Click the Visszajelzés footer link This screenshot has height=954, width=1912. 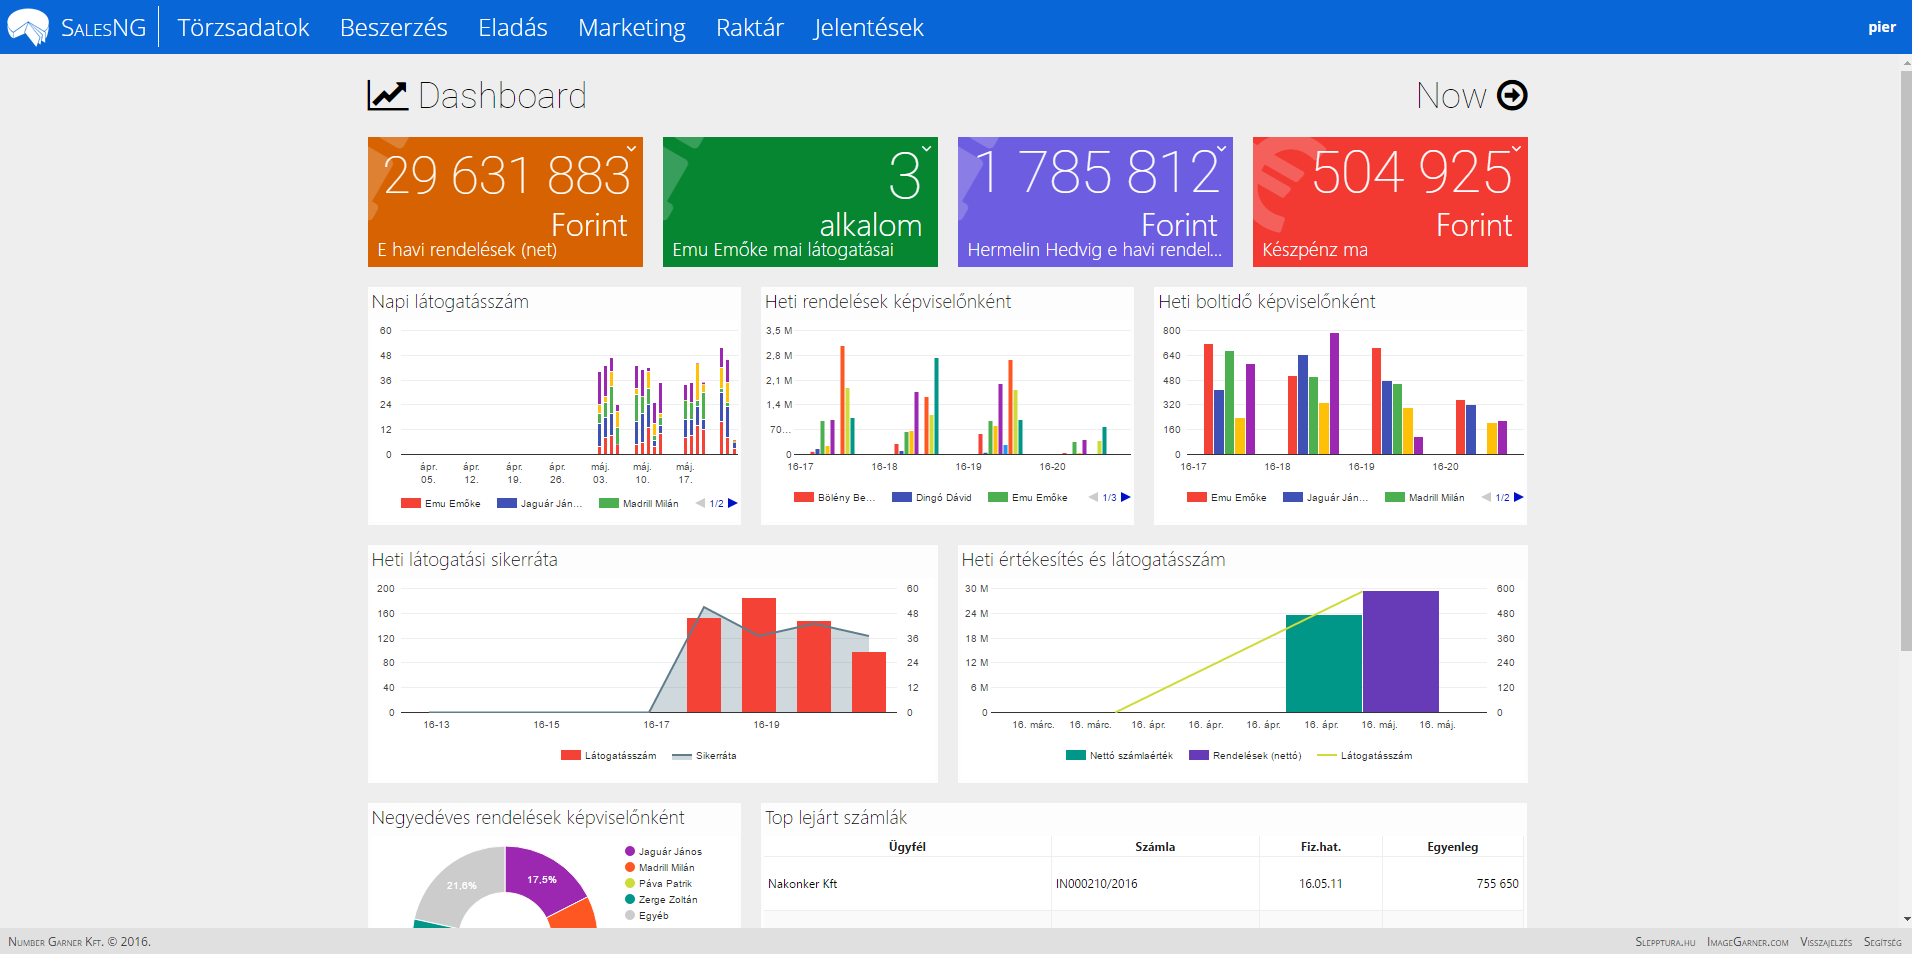coord(1826,942)
